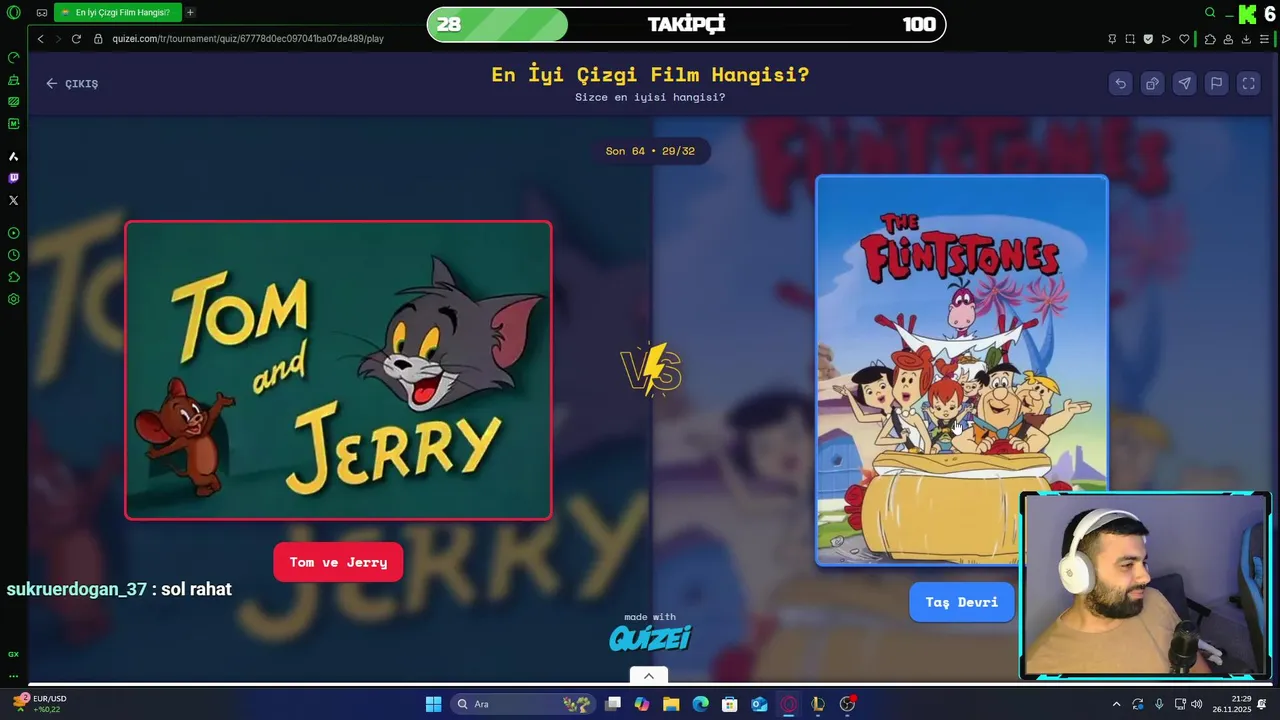This screenshot has width=1280, height=720.
Task: Open the Easy Setup sliders icon
Action: point(1264,39)
